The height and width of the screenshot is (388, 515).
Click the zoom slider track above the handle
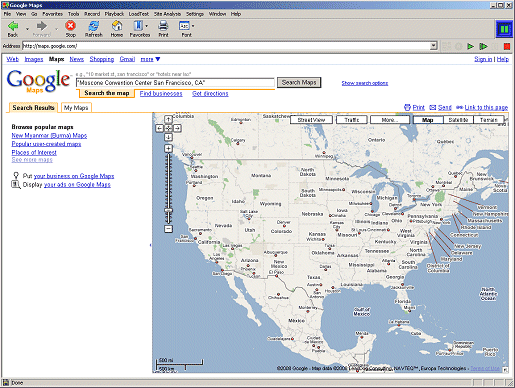click(168, 180)
